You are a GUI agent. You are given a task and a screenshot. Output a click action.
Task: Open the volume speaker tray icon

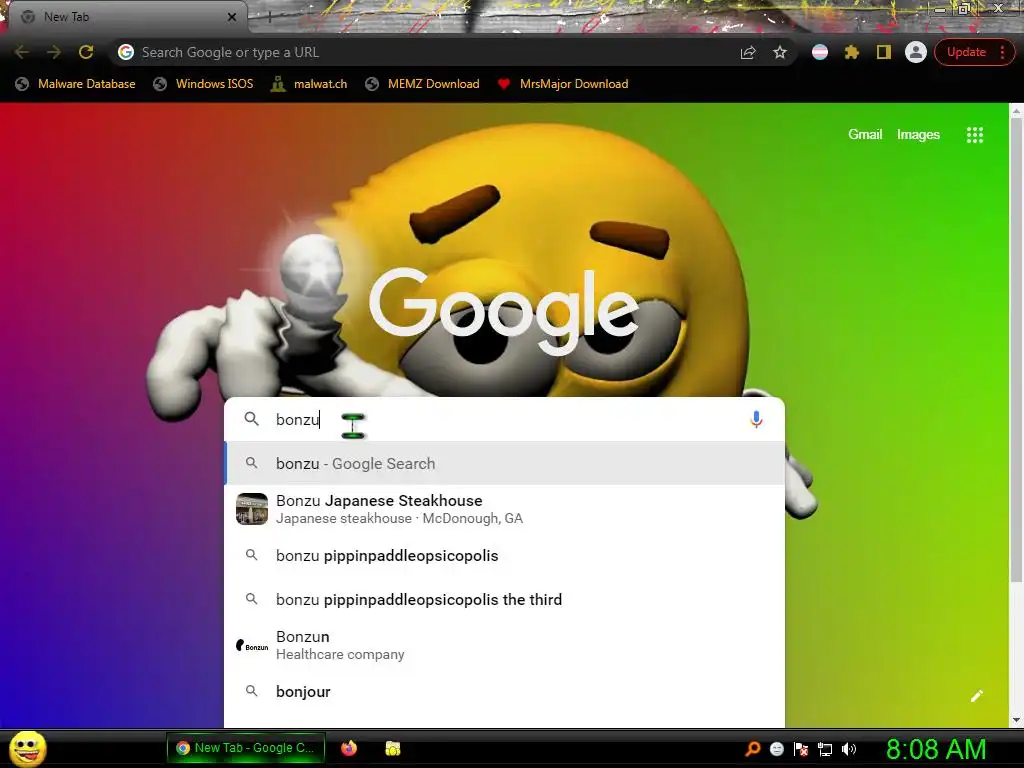pos(849,749)
